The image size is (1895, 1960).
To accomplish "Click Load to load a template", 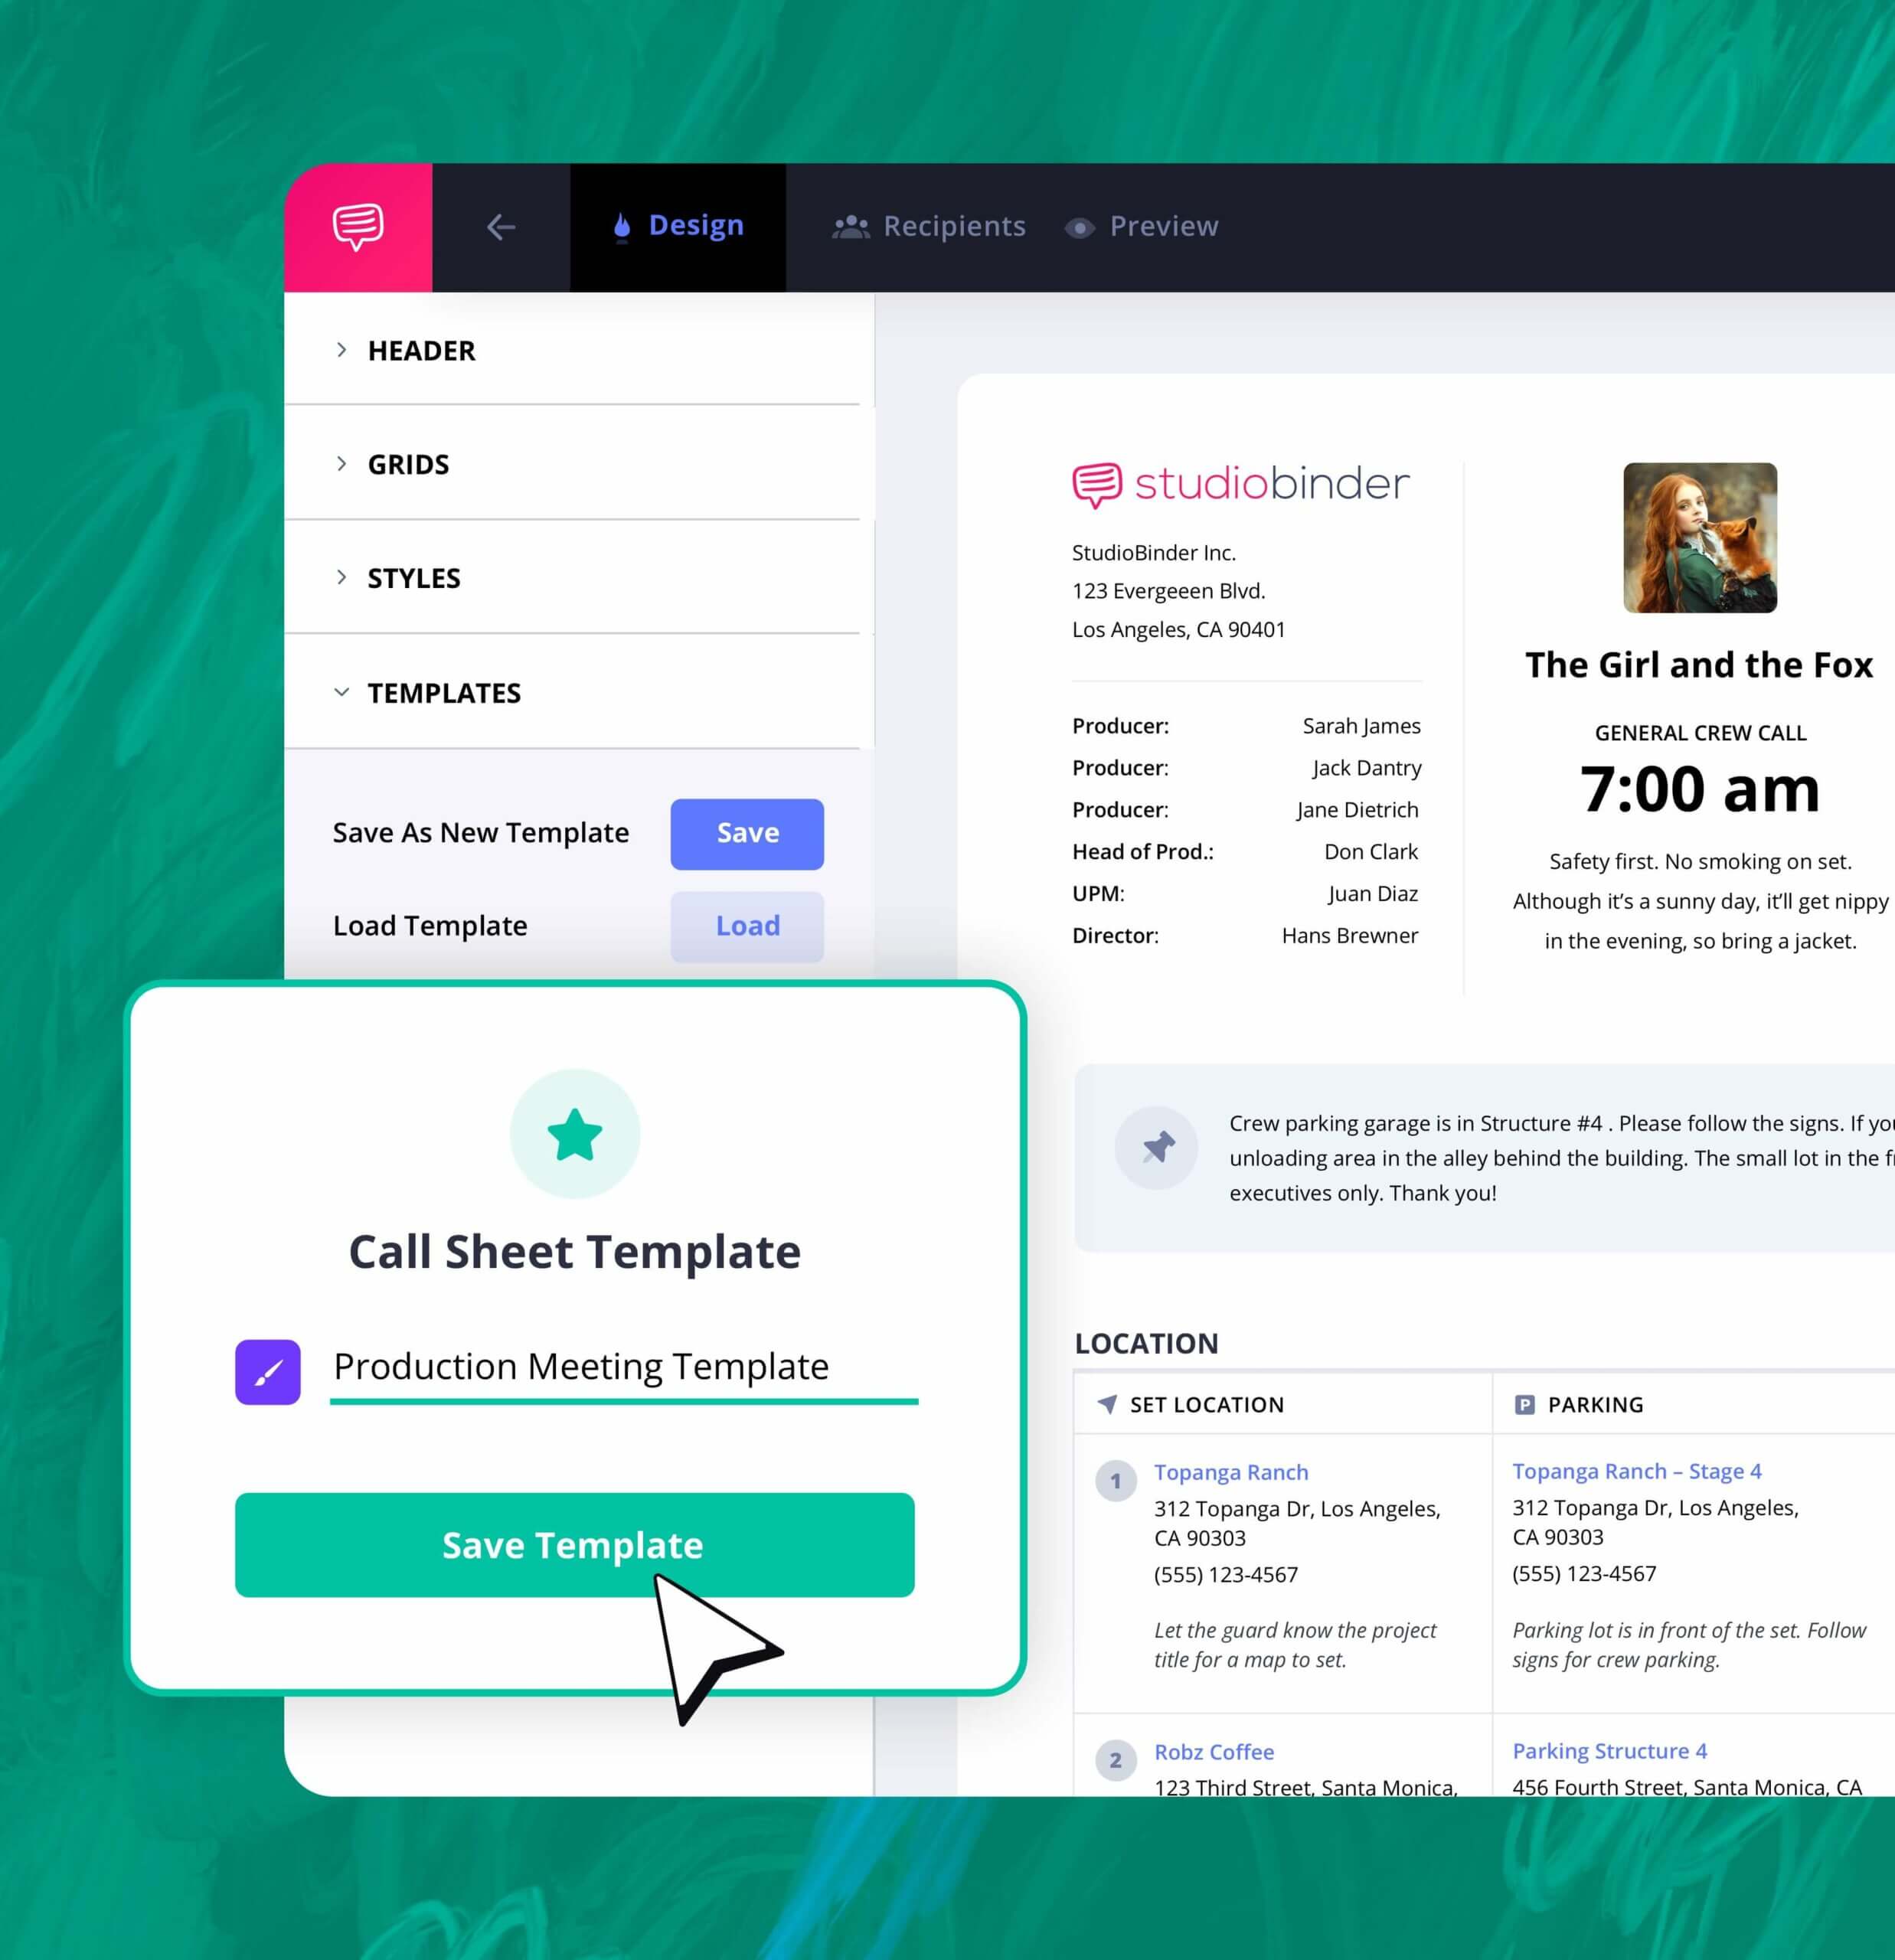I will tap(747, 924).
